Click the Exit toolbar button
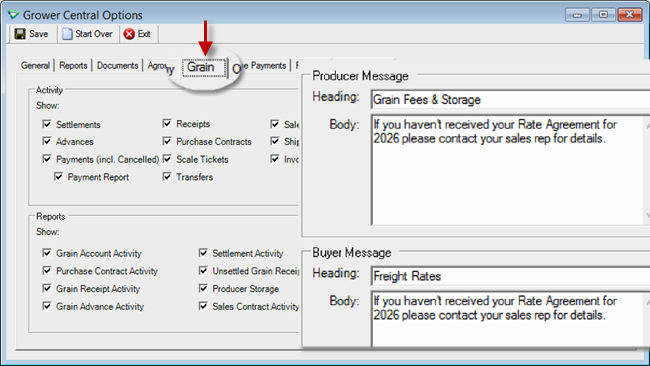The width and height of the screenshot is (650, 366). coord(137,34)
